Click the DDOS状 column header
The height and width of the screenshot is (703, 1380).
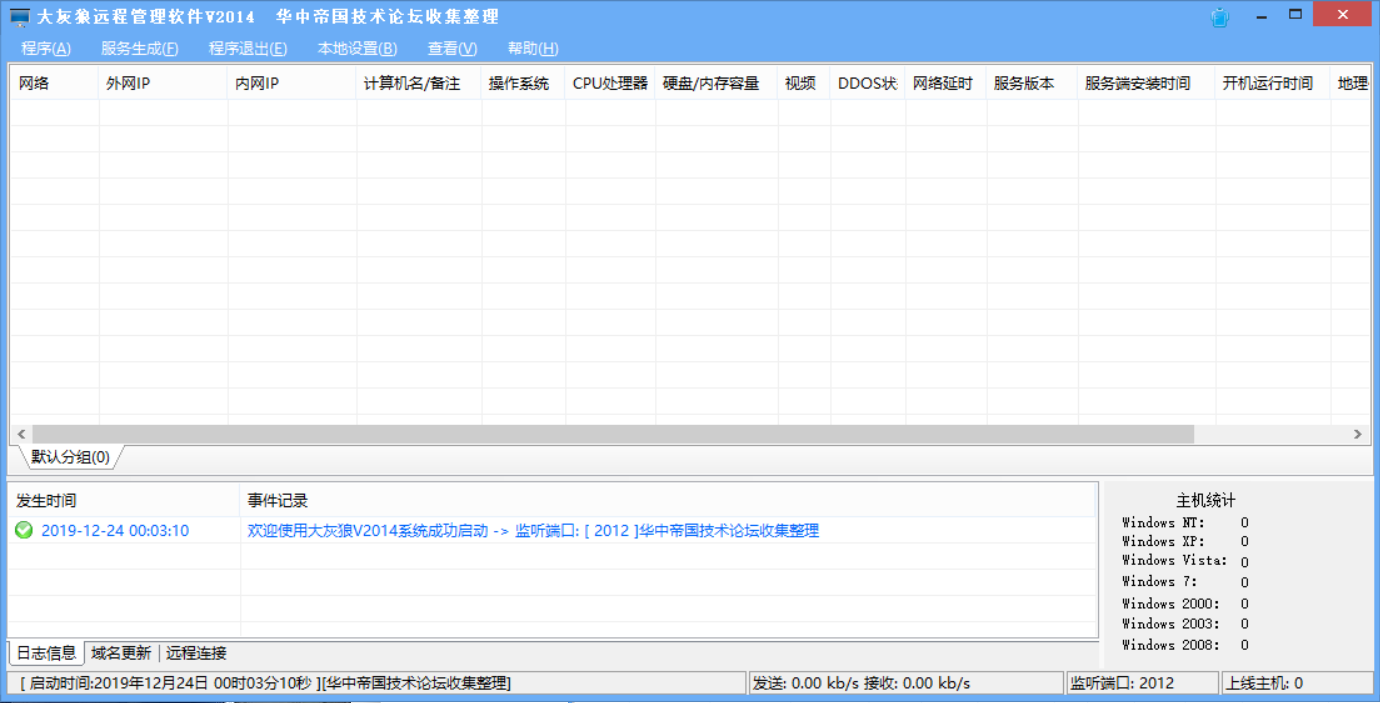[868, 83]
